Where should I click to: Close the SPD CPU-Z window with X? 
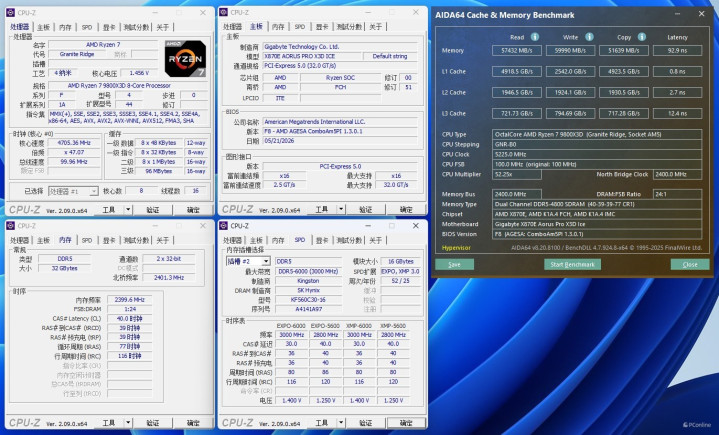point(415,226)
